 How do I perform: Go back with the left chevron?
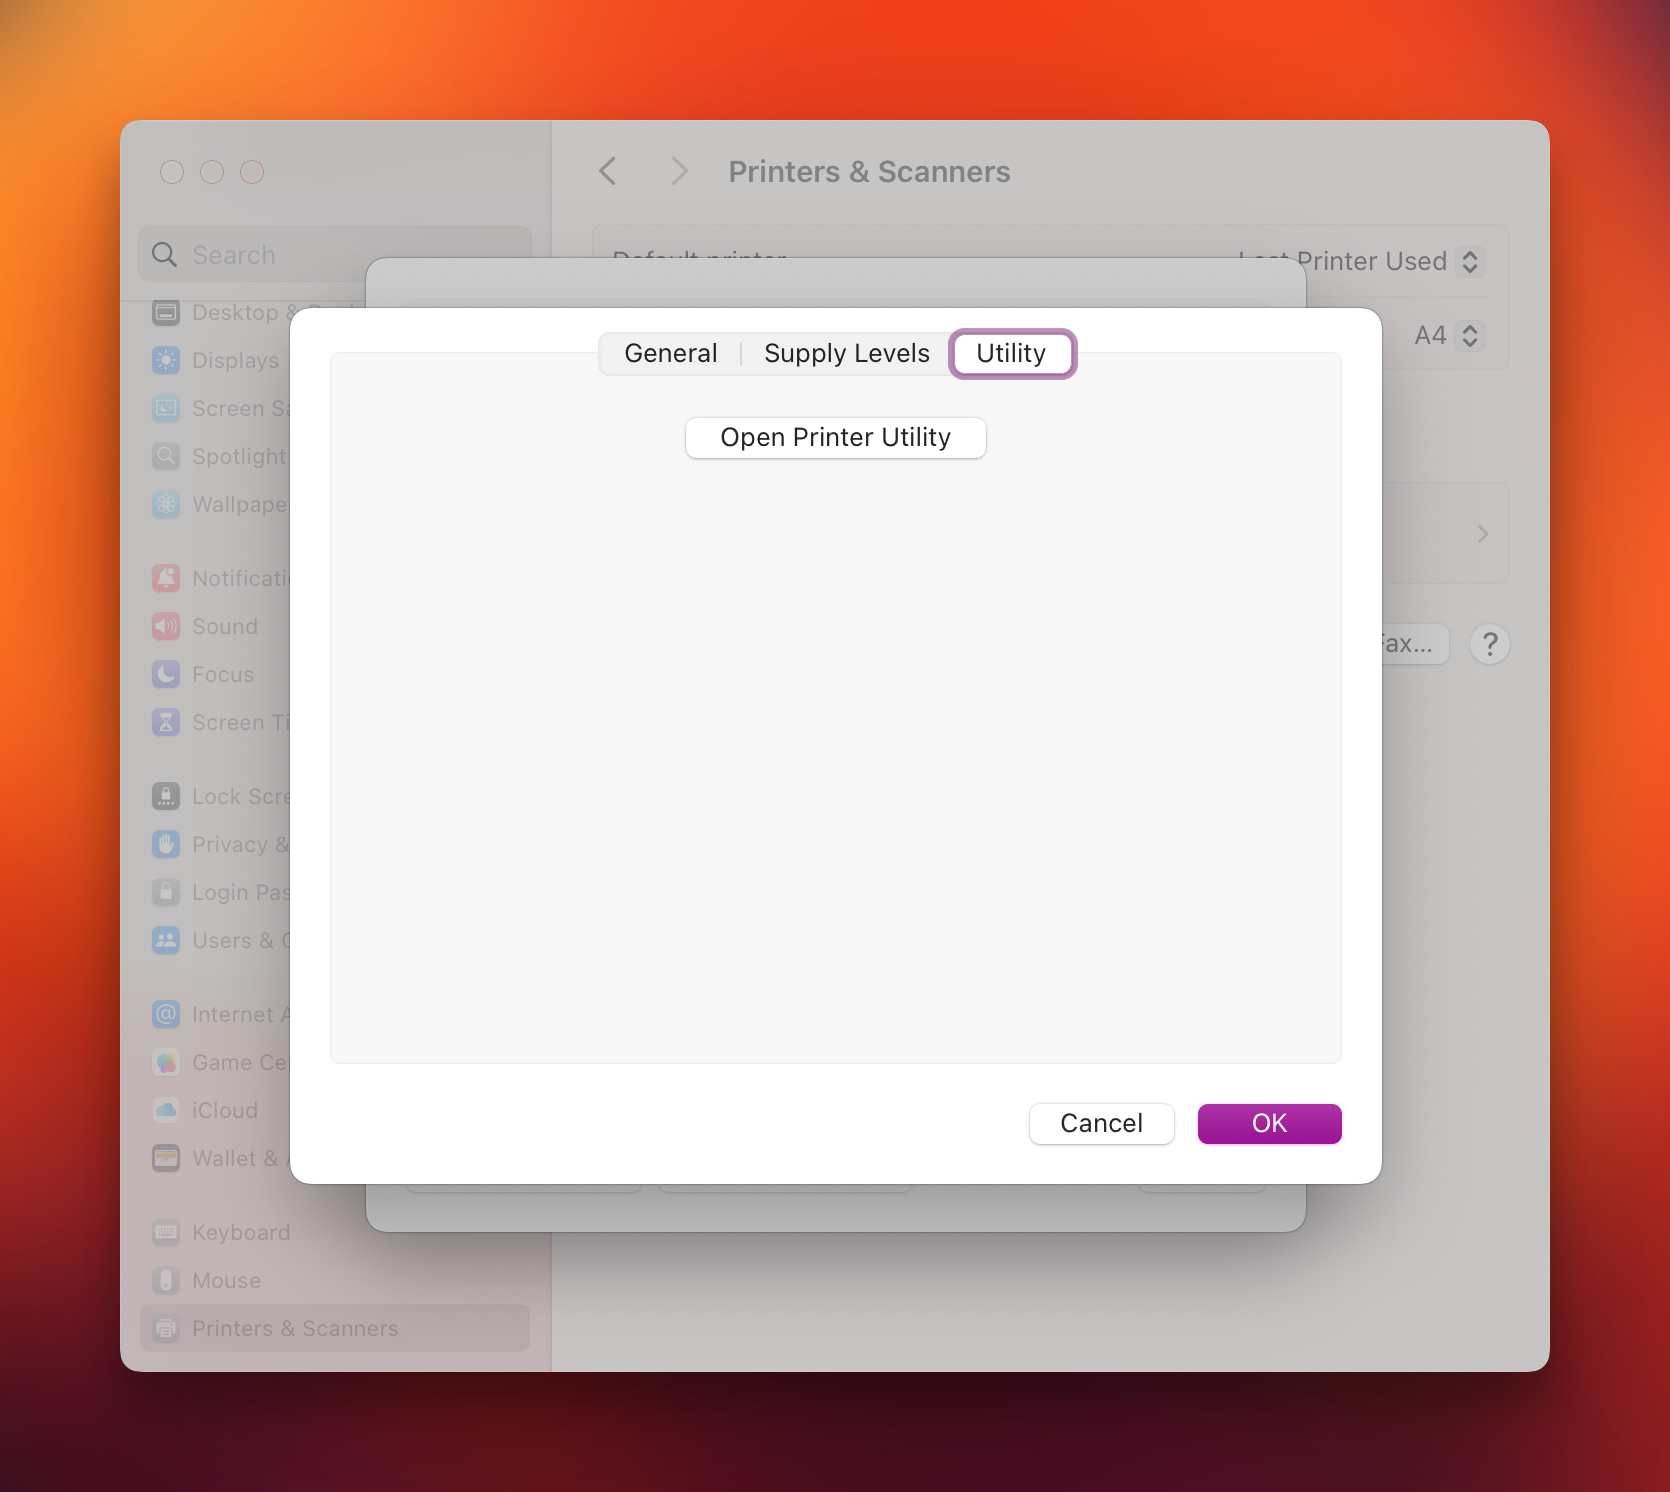(608, 171)
